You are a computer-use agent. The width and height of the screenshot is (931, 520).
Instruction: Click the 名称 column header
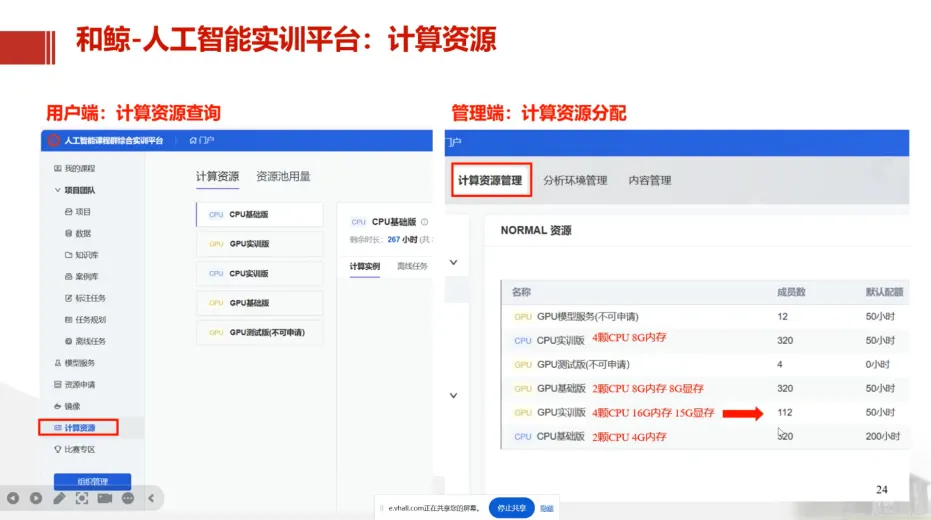click(x=521, y=292)
